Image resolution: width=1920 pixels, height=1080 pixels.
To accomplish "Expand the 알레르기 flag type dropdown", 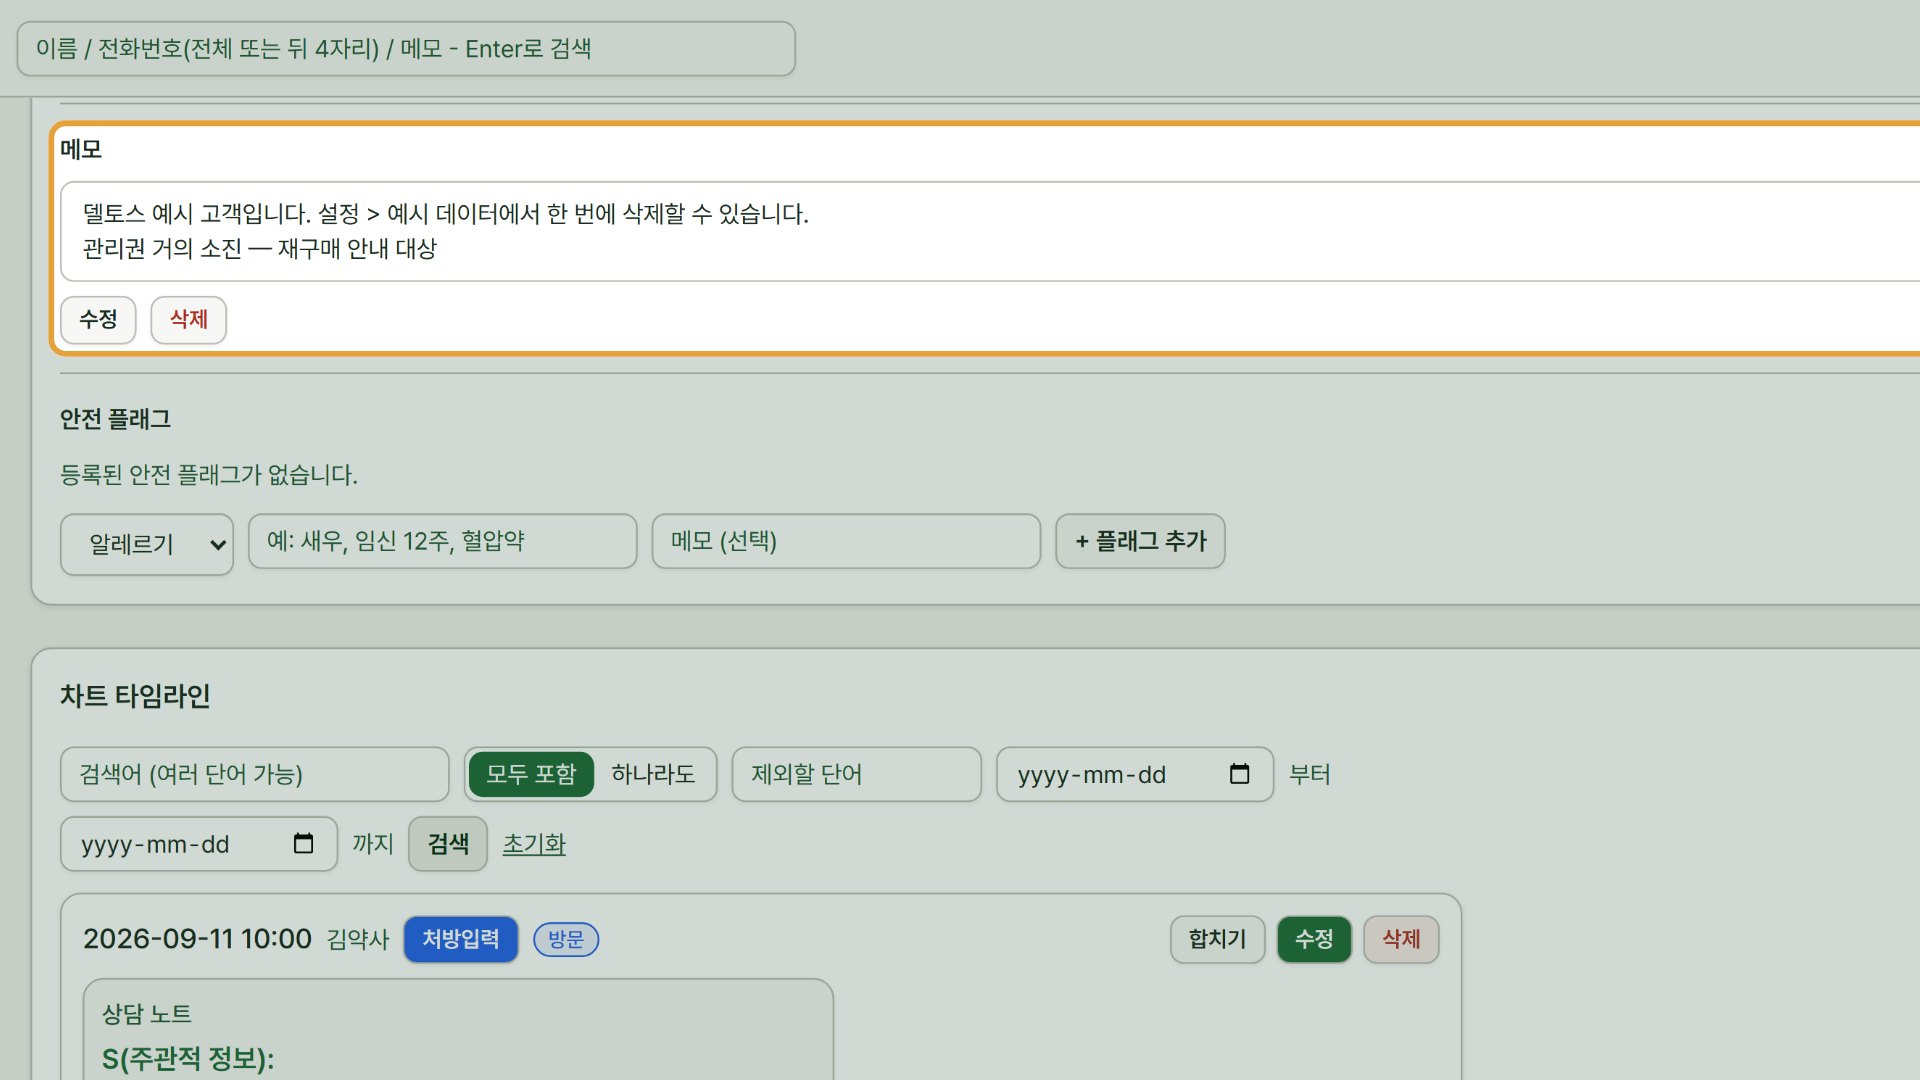I will click(147, 544).
